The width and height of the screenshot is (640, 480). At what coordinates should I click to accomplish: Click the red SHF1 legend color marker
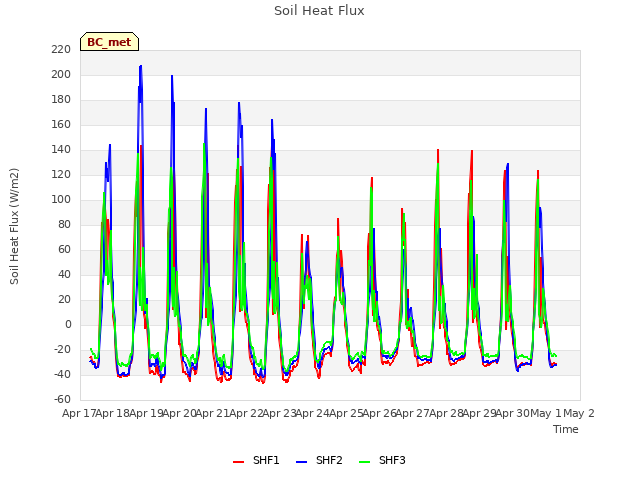[x=238, y=462]
